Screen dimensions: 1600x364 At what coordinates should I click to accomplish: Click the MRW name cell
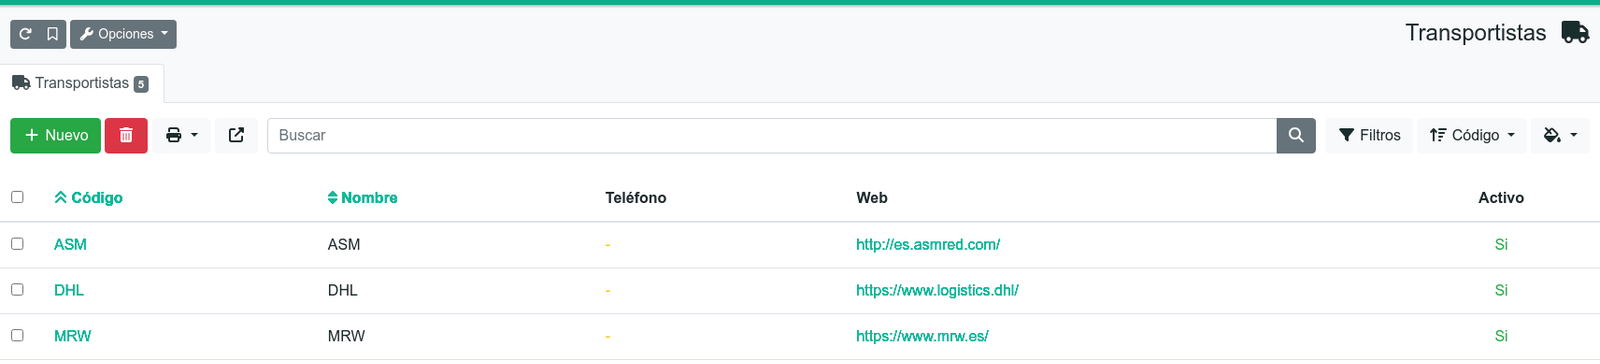coord(346,336)
